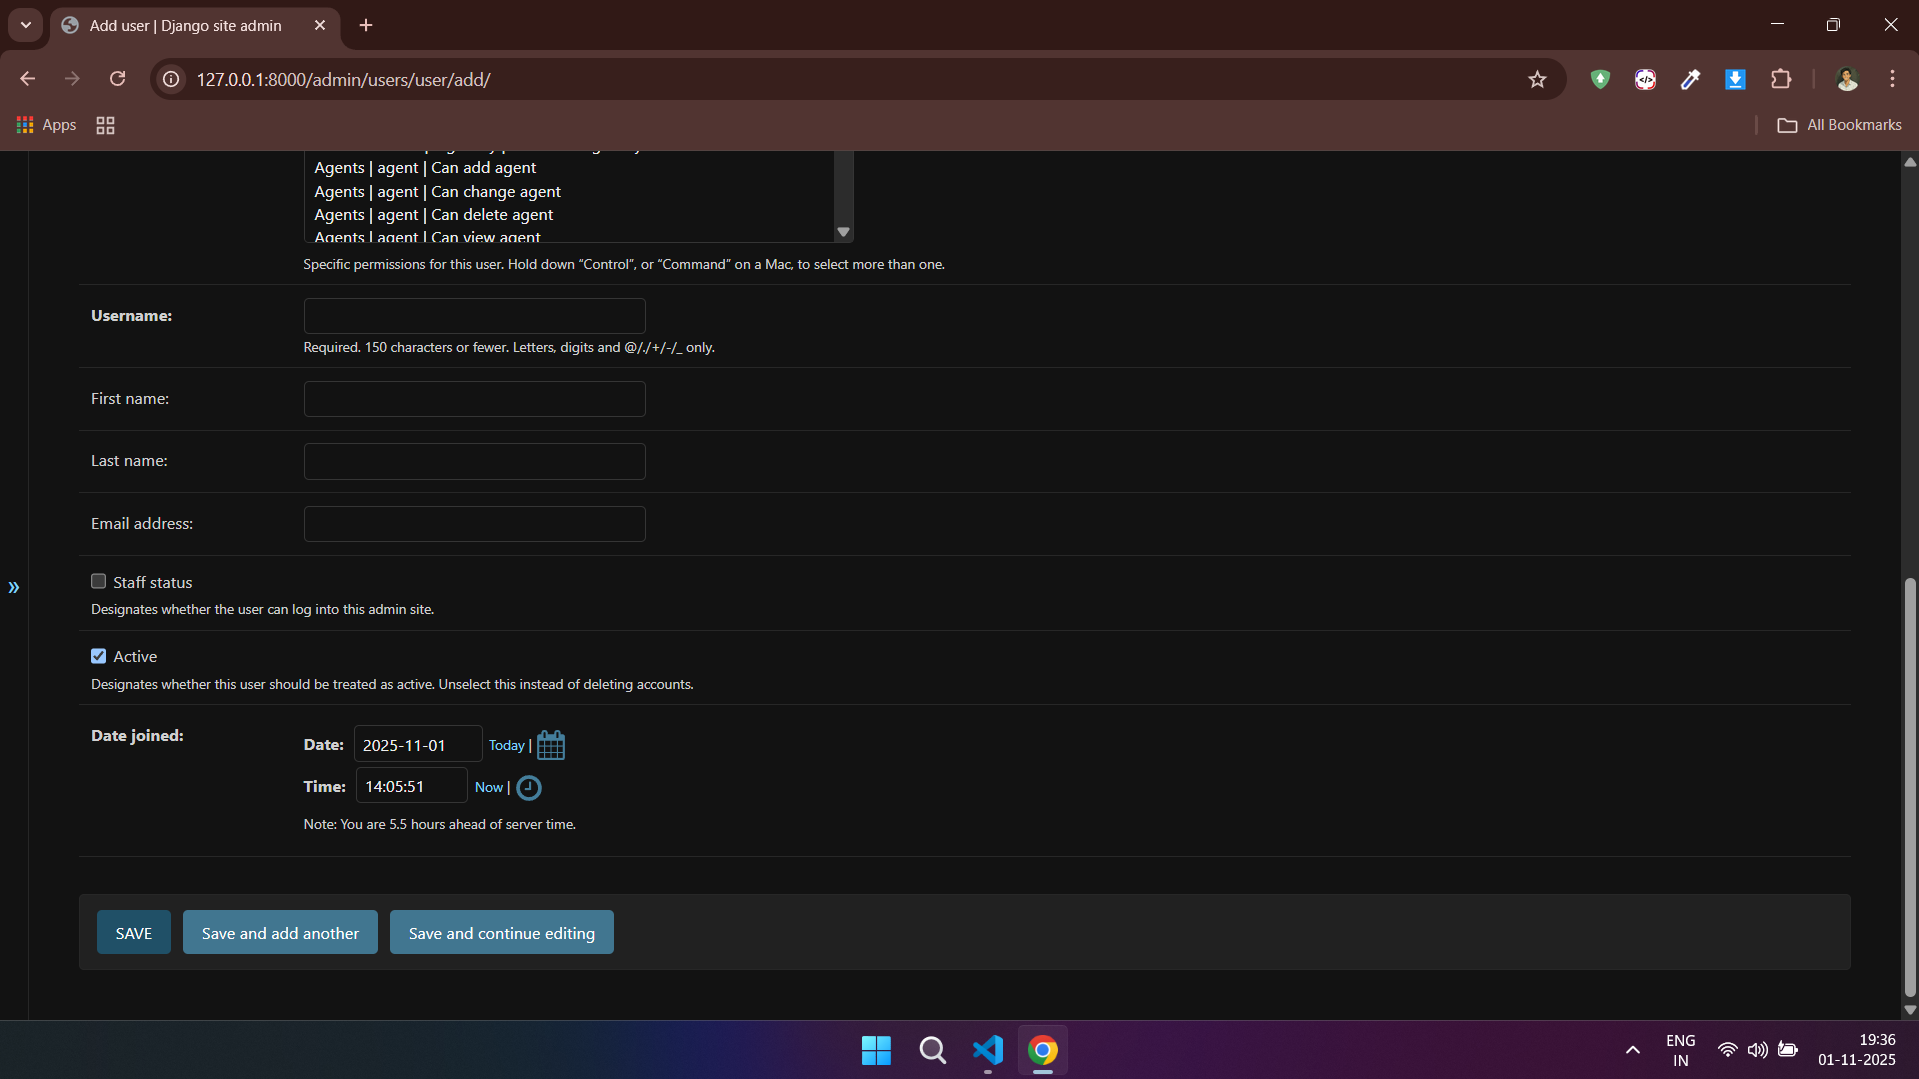Go back to the previous page
Image resolution: width=1919 pixels, height=1079 pixels.
click(28, 79)
